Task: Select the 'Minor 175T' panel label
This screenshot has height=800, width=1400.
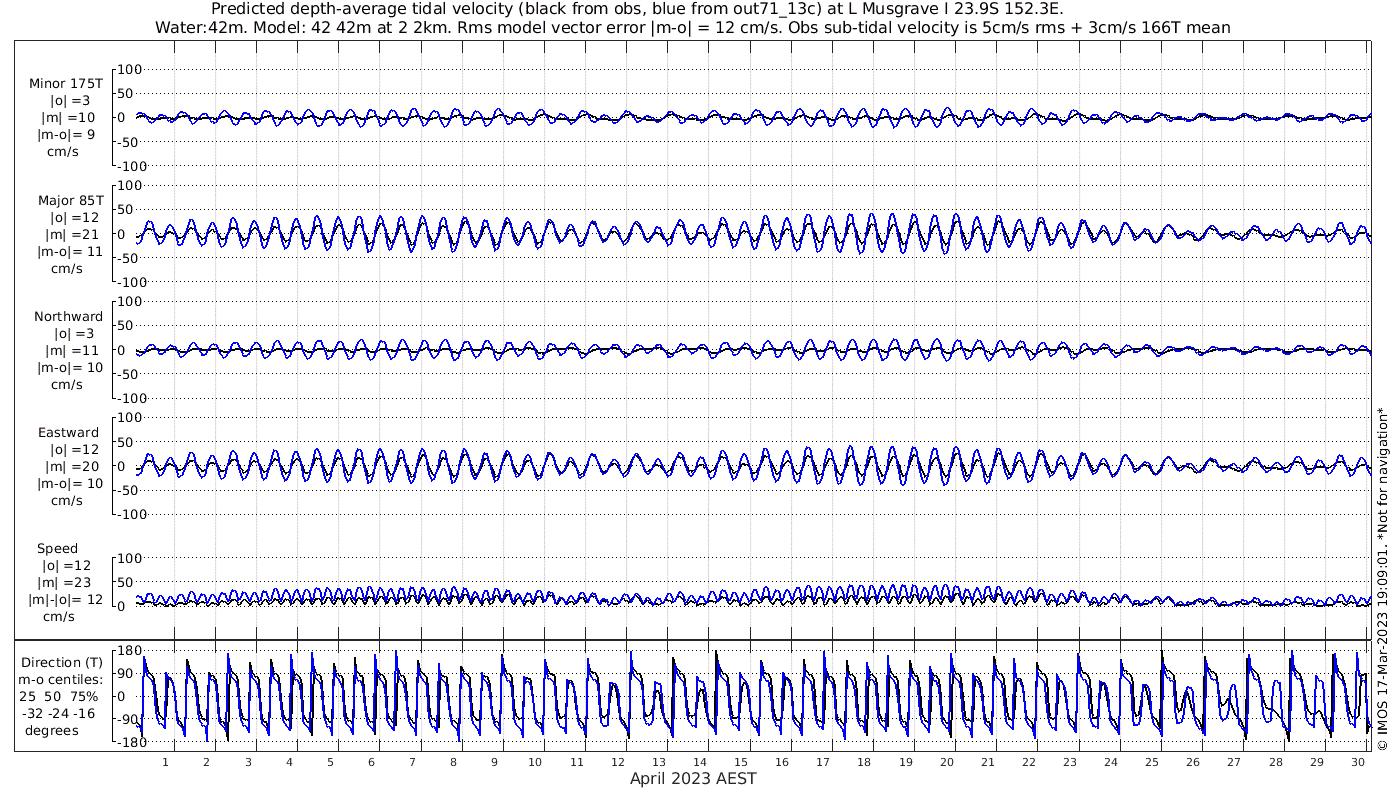Action: 66,84
